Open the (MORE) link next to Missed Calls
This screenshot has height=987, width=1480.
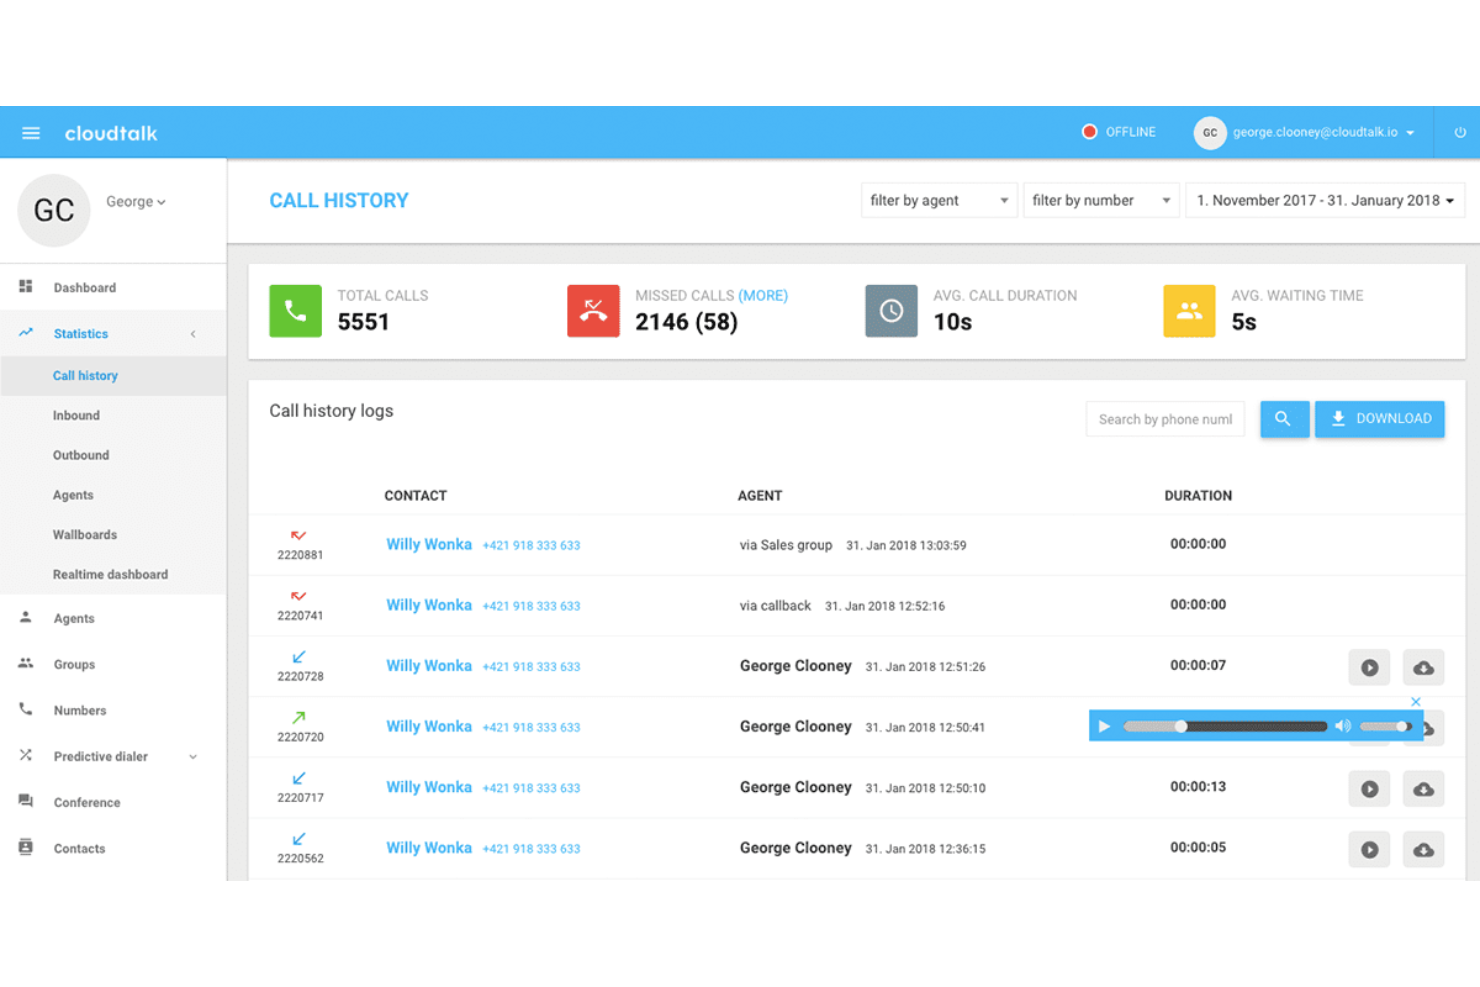764,295
